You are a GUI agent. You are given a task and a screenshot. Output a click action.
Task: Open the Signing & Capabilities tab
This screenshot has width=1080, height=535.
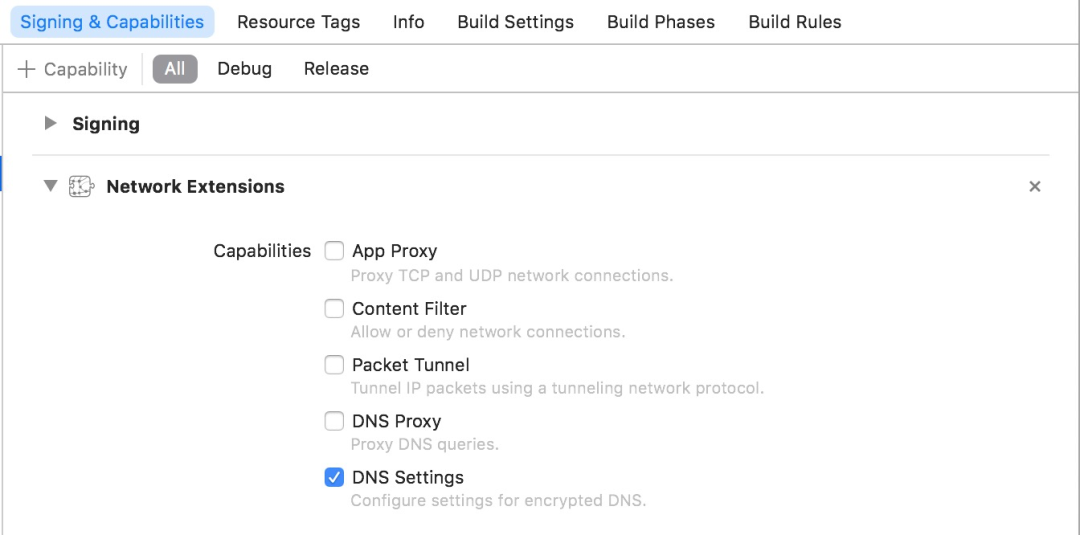pyautogui.click(x=112, y=22)
